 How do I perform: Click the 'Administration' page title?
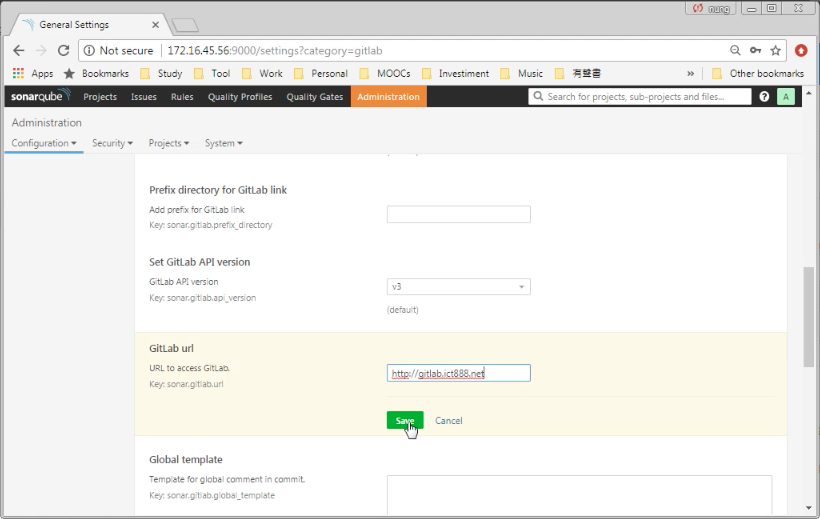[x=47, y=122]
